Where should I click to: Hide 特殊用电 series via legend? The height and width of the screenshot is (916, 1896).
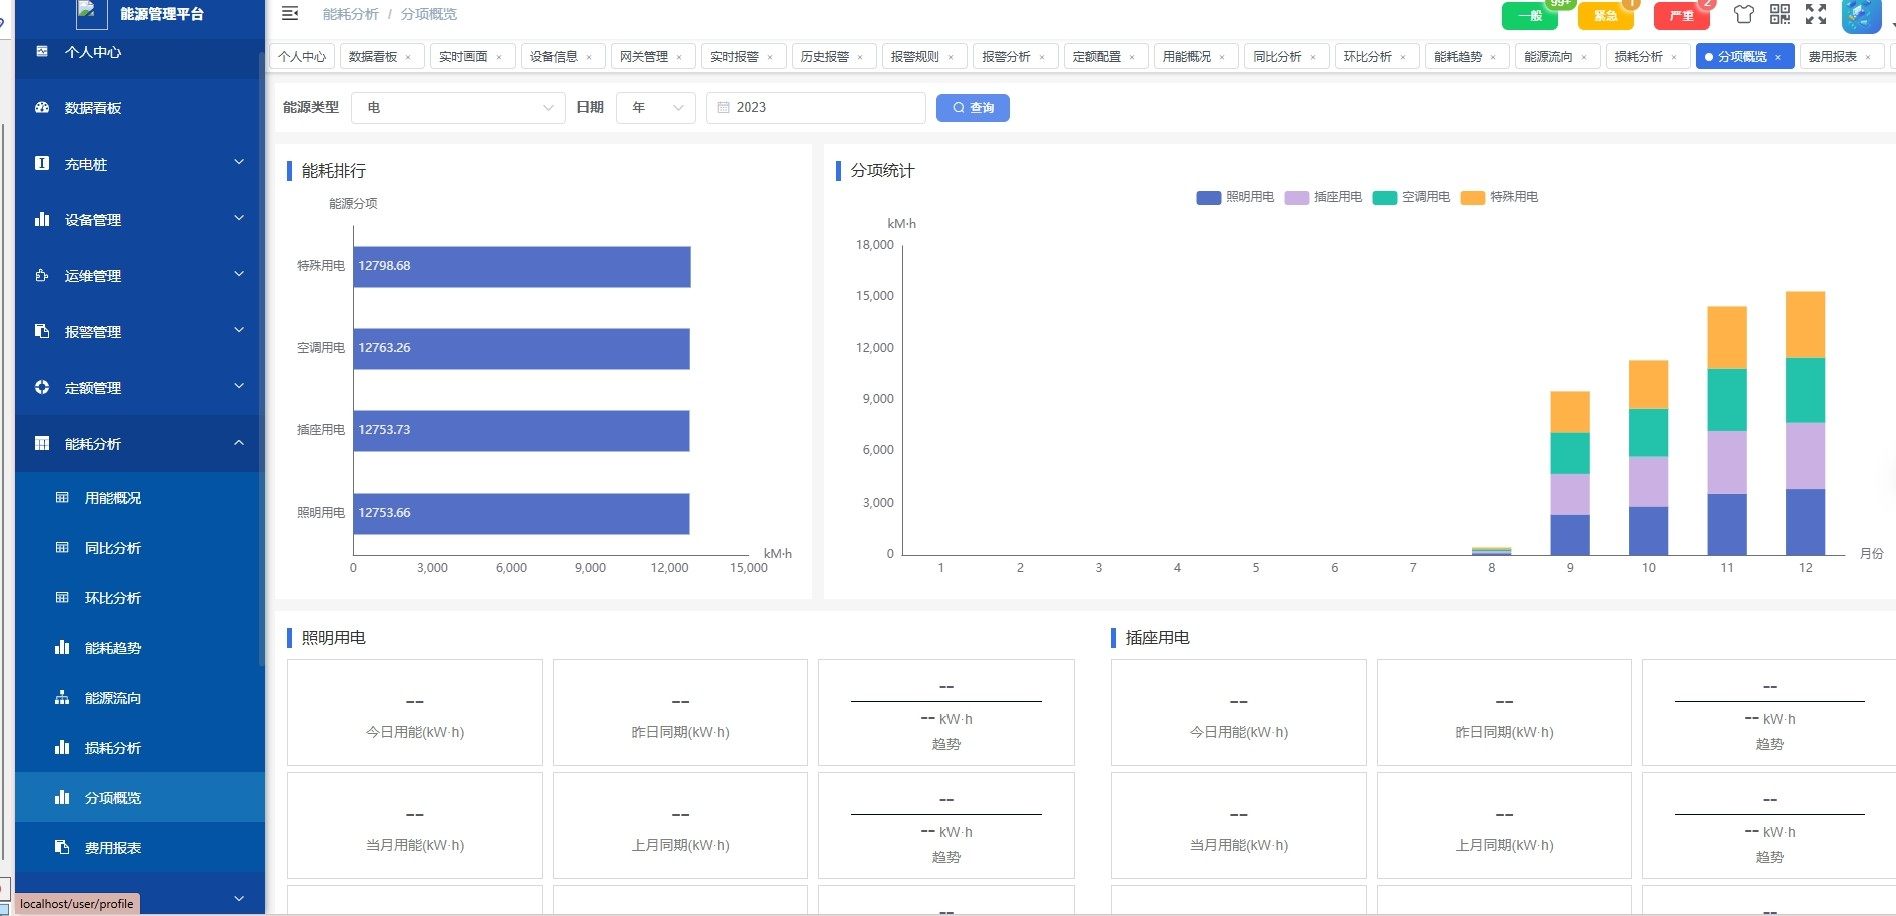pos(1499,197)
